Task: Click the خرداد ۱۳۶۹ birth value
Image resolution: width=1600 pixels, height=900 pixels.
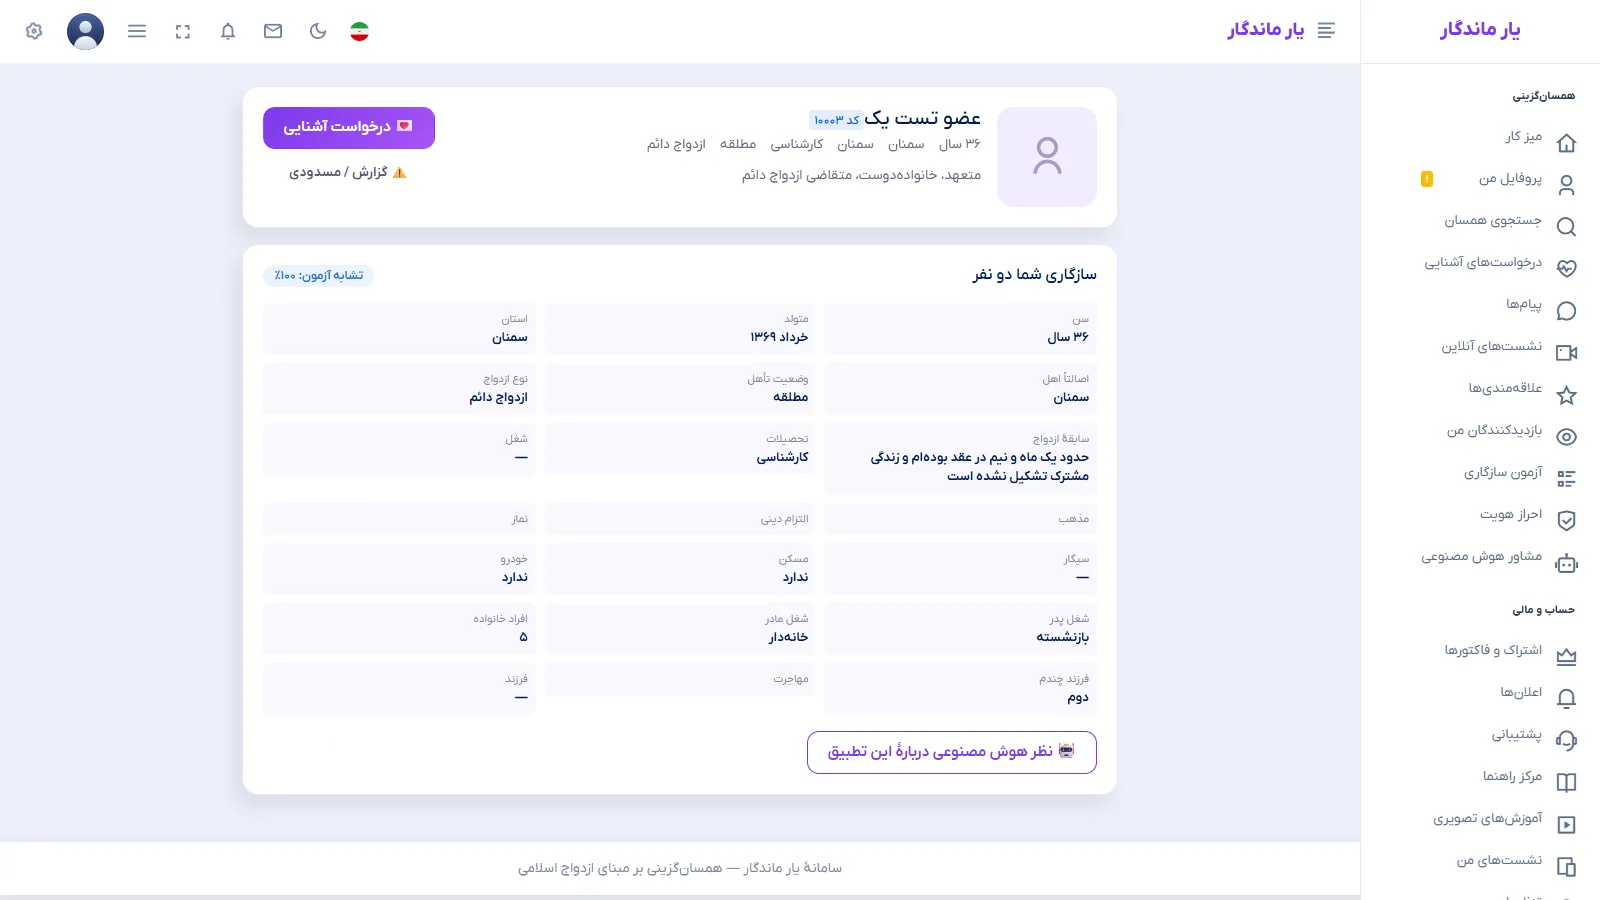Action: tap(780, 337)
